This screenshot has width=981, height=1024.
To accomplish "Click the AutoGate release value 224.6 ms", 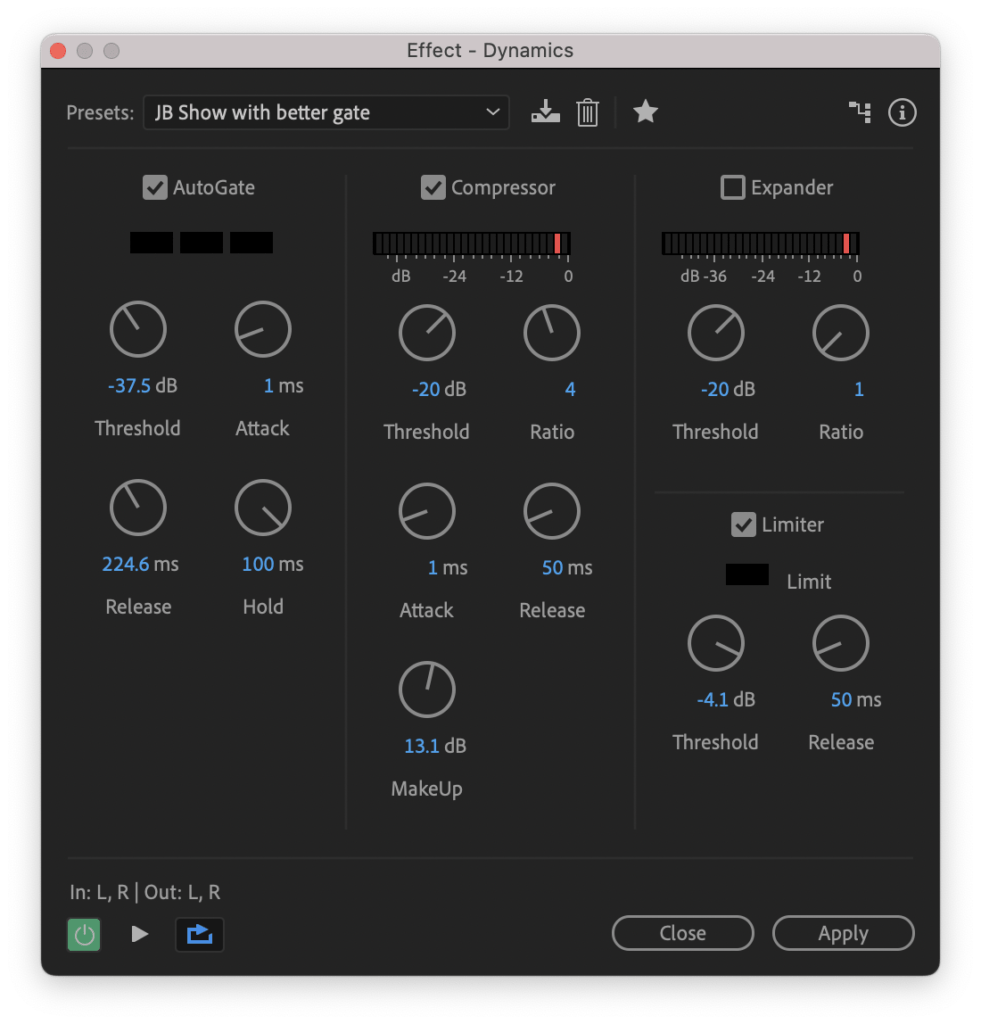I will pos(140,564).
